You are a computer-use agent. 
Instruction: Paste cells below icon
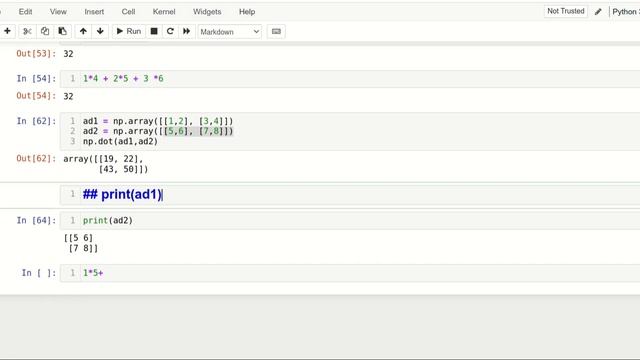[x=62, y=31]
